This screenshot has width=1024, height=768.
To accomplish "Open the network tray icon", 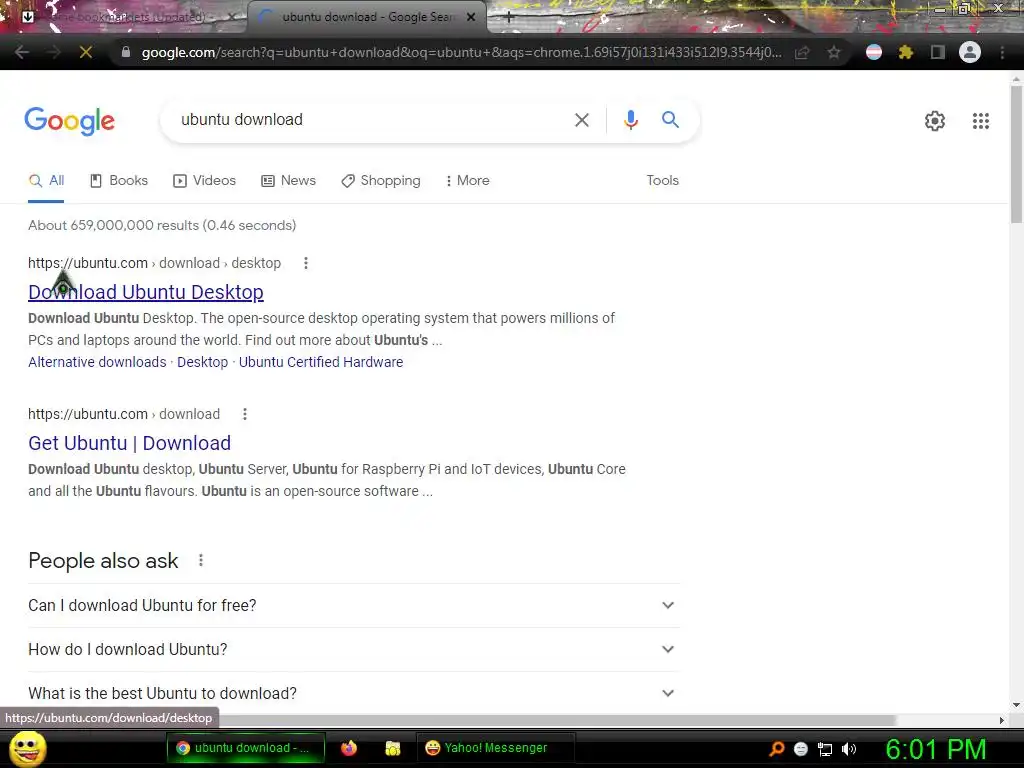I will pos(825,749).
